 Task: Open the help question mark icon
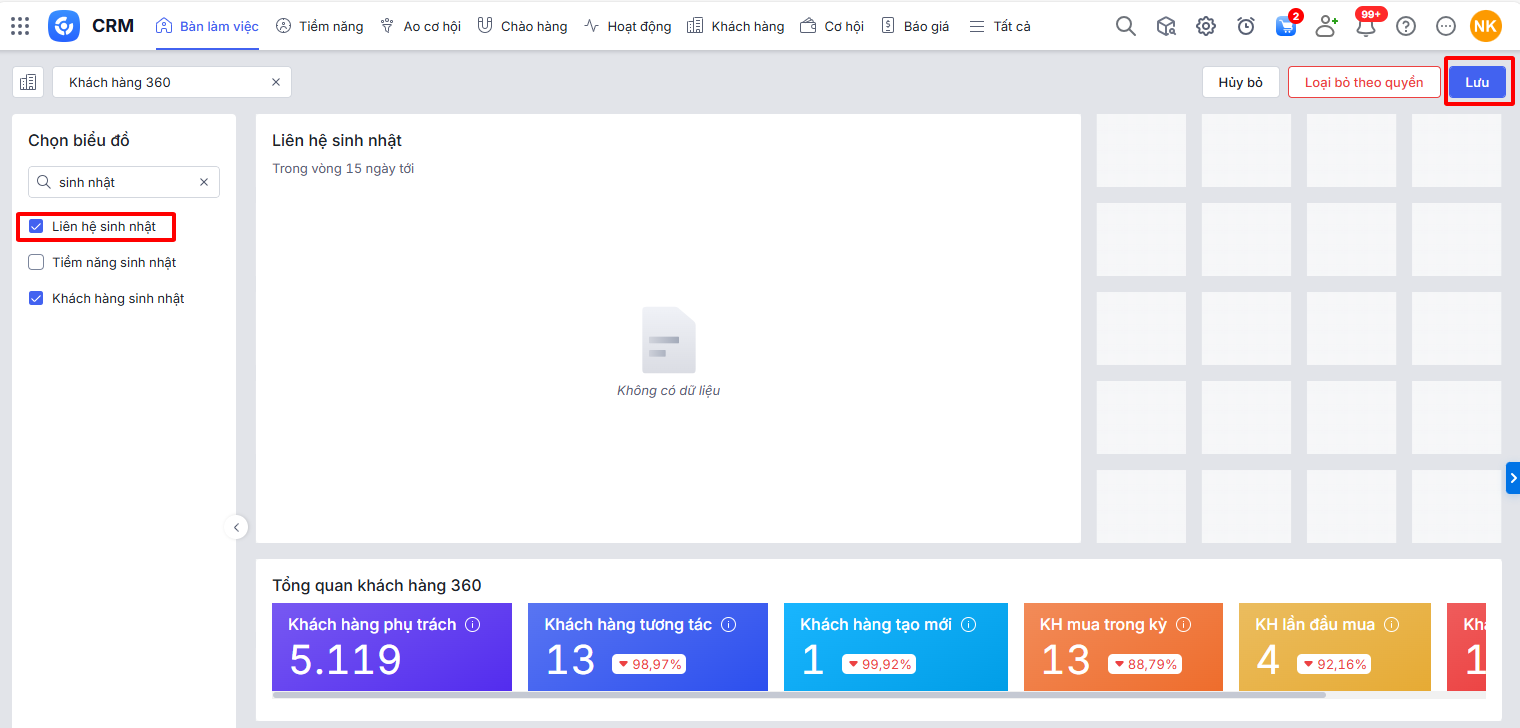1406,27
